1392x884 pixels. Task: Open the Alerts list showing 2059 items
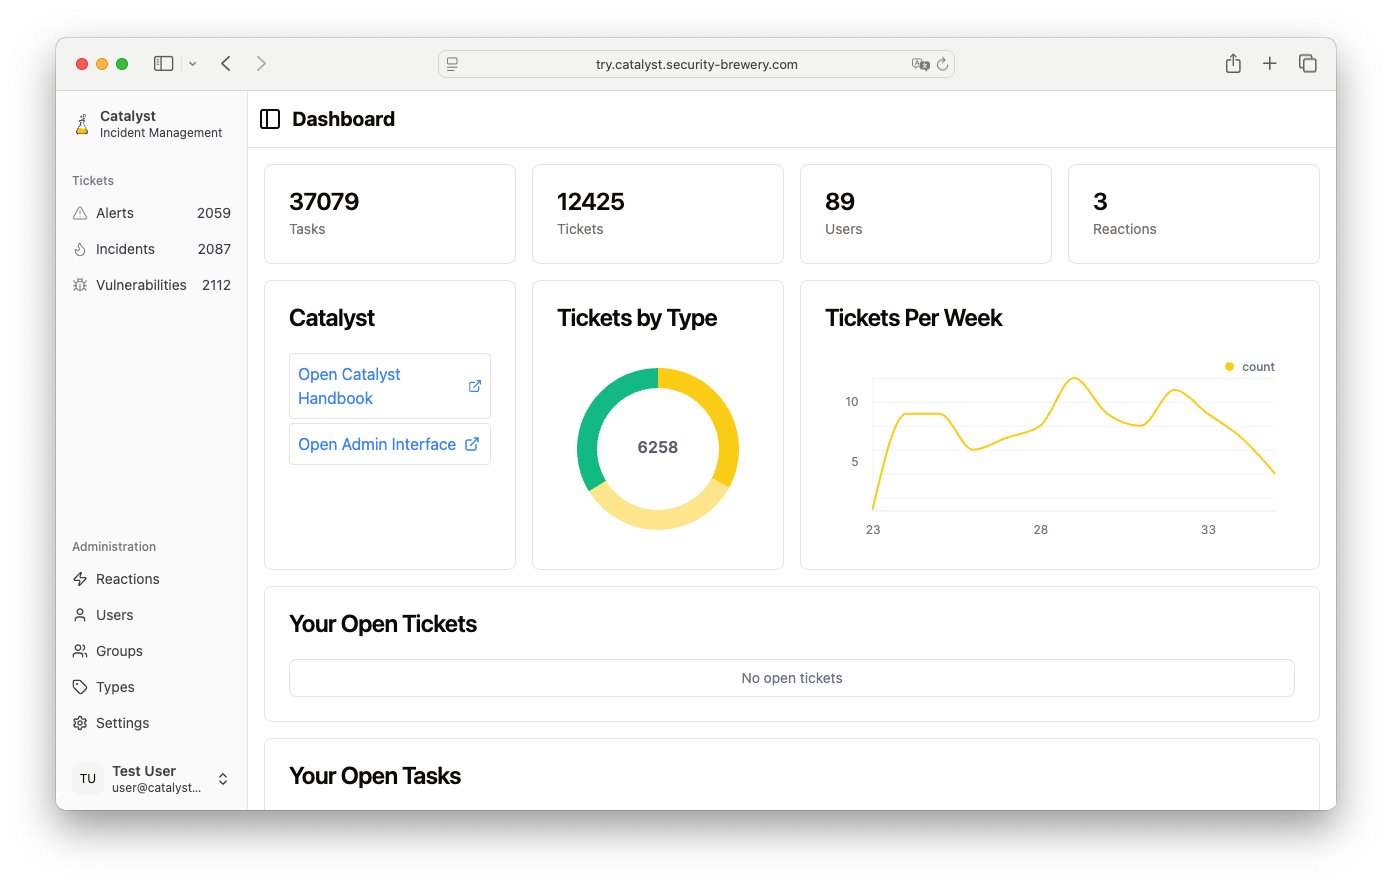pos(113,213)
